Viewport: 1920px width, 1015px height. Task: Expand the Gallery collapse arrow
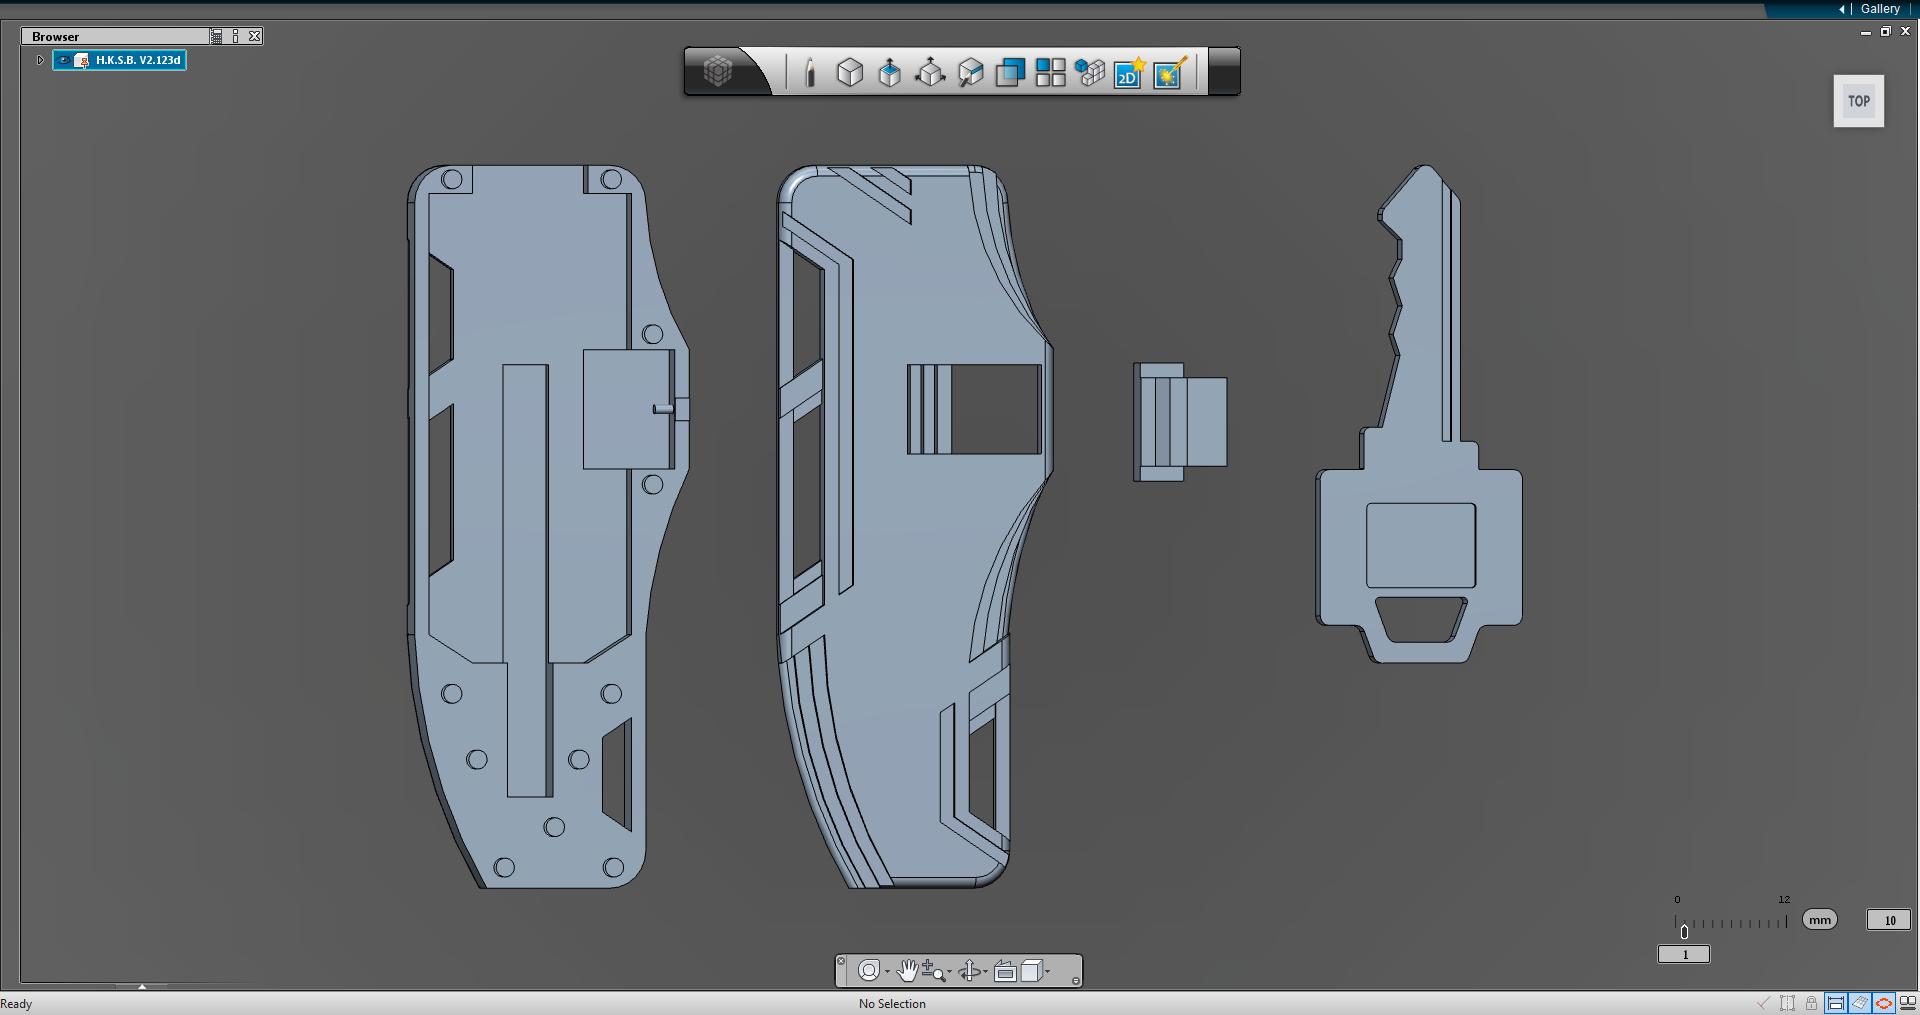tap(1842, 9)
